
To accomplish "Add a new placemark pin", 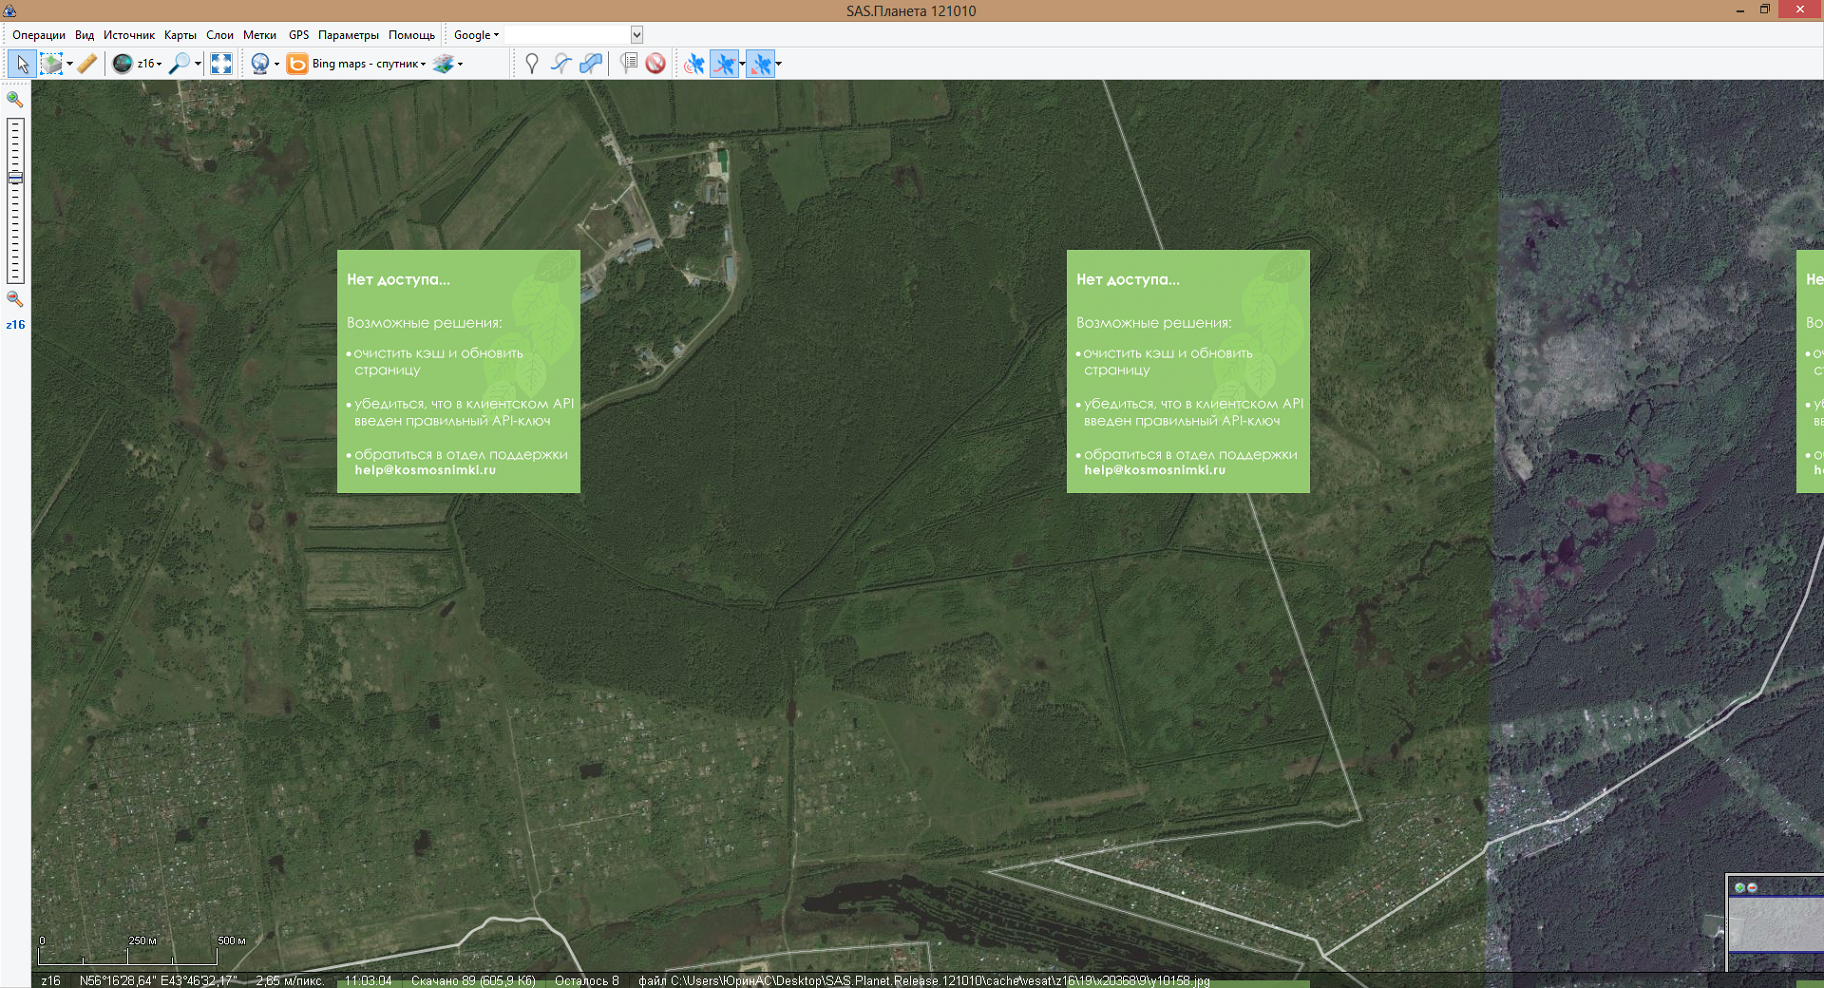I will (x=531, y=64).
